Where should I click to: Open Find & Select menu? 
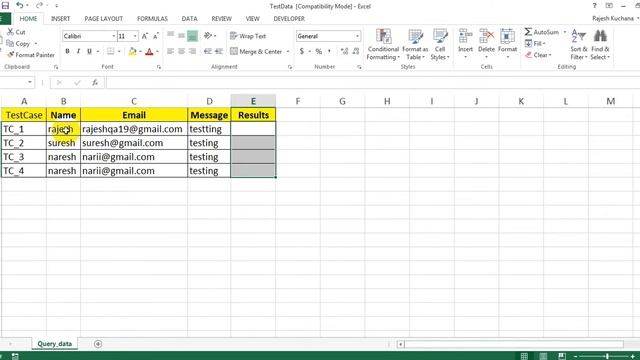point(600,45)
